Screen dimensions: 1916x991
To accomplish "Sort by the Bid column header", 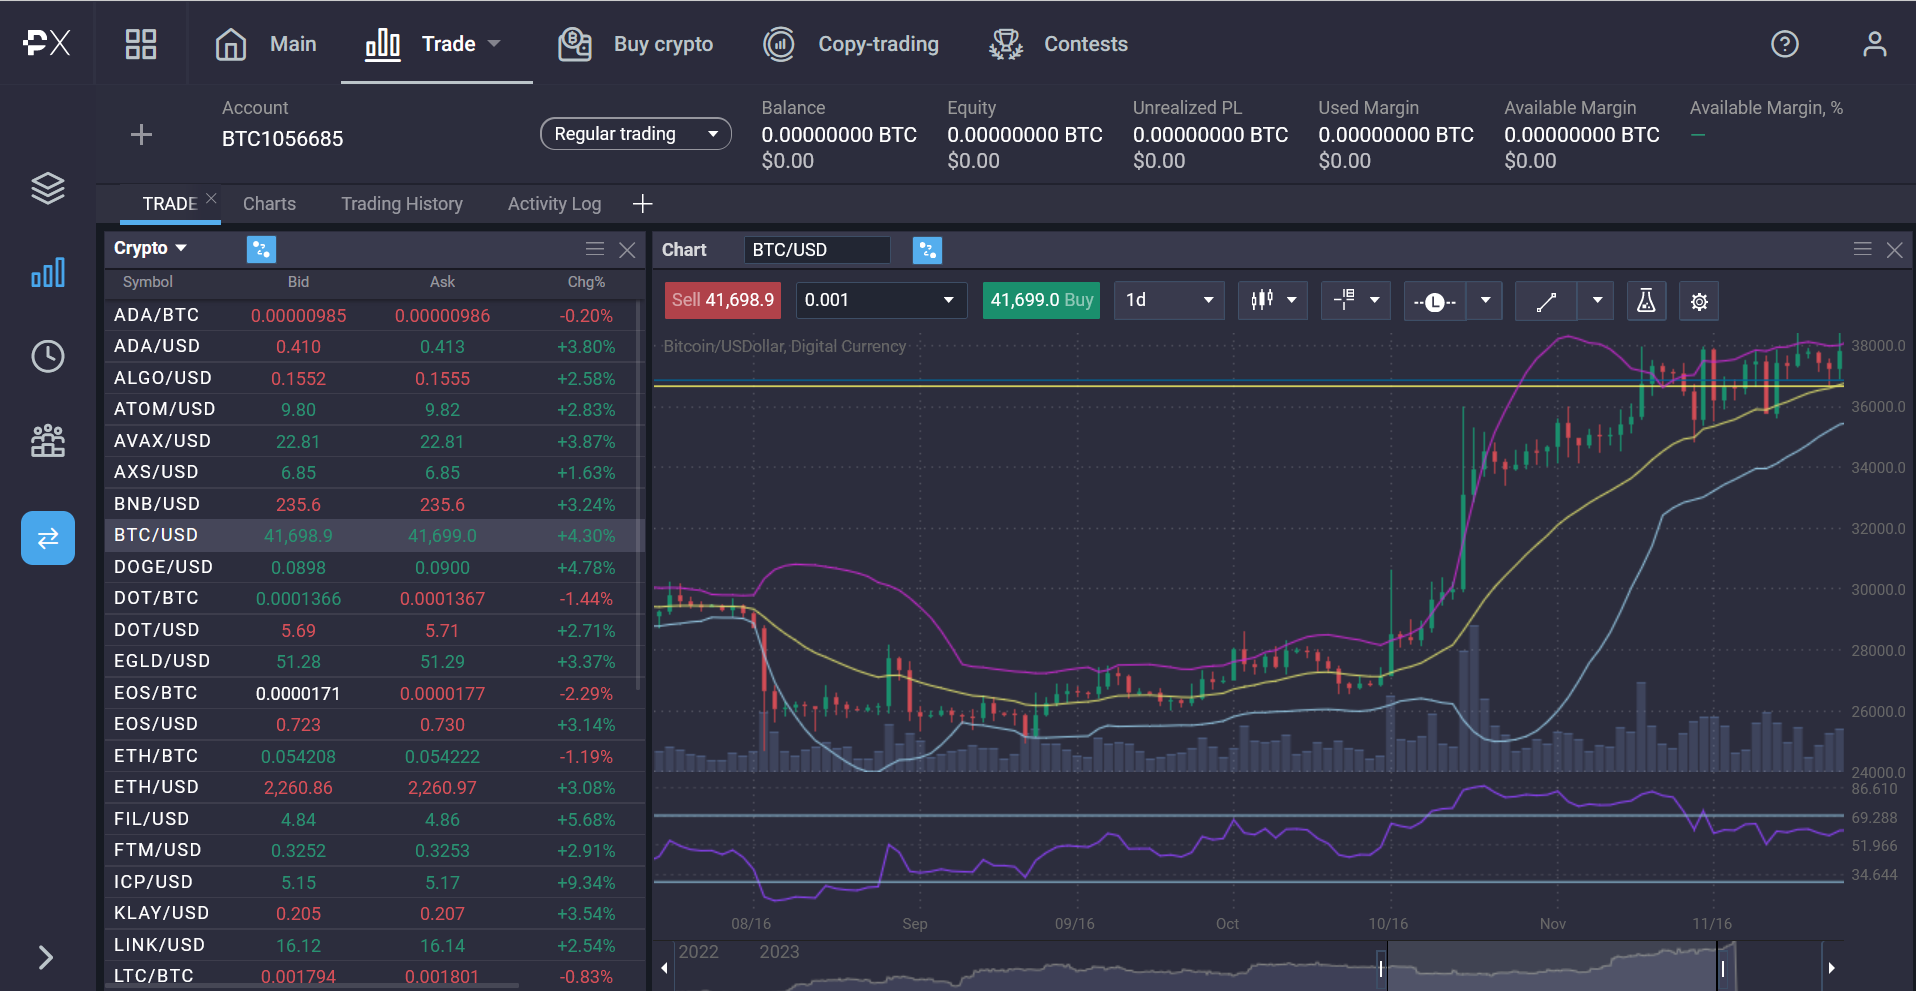I will tap(298, 282).
